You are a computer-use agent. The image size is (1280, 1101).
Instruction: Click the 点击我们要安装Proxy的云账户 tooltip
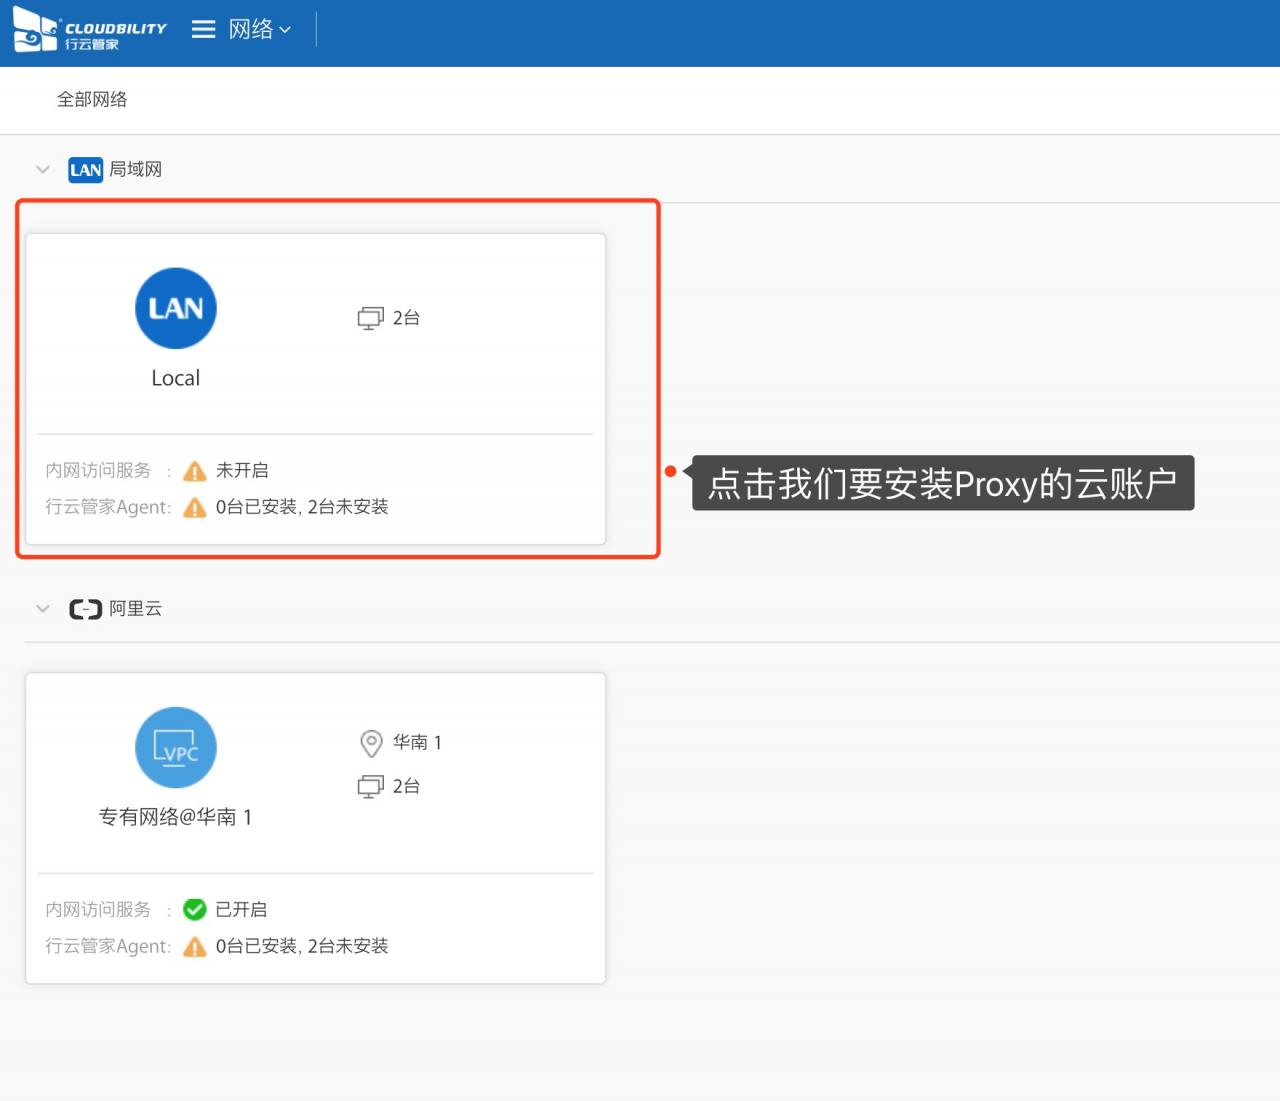tap(942, 484)
